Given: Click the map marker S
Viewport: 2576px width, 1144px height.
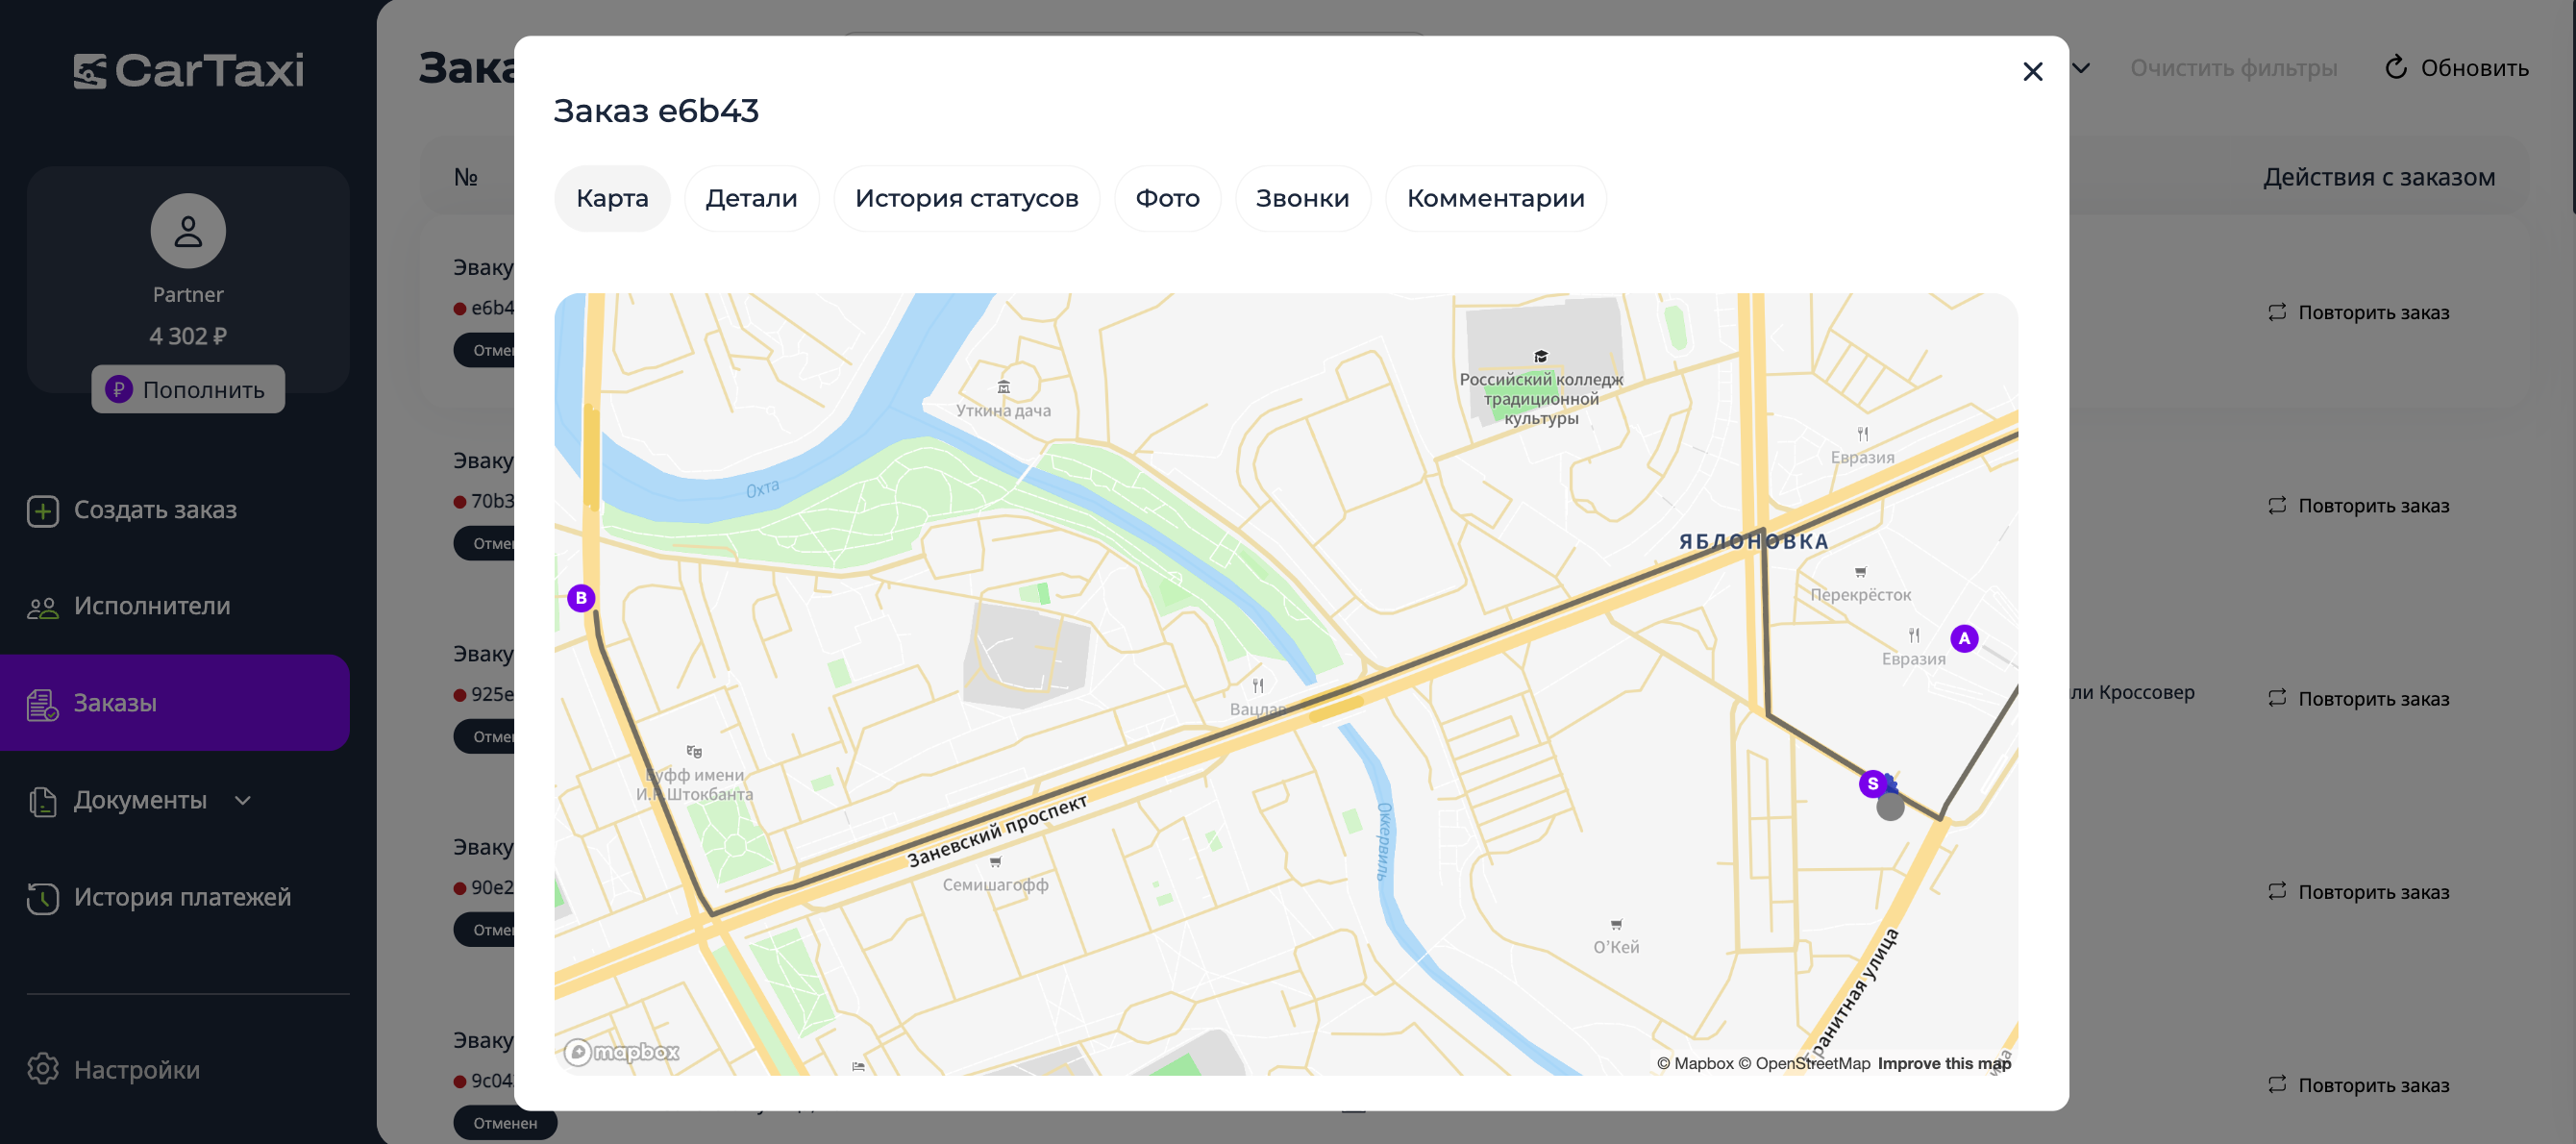Looking at the screenshot, I should (1872, 783).
